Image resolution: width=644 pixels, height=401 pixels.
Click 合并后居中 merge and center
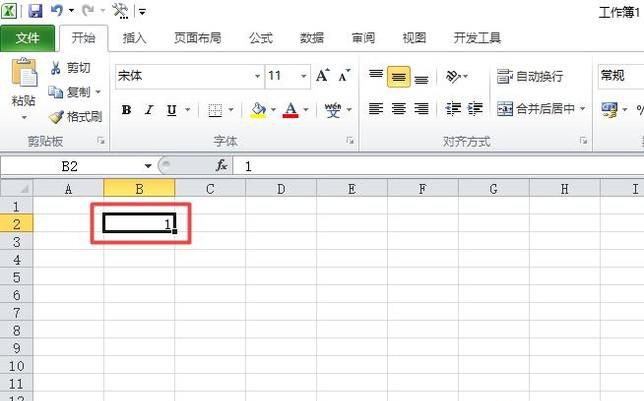coord(536,109)
